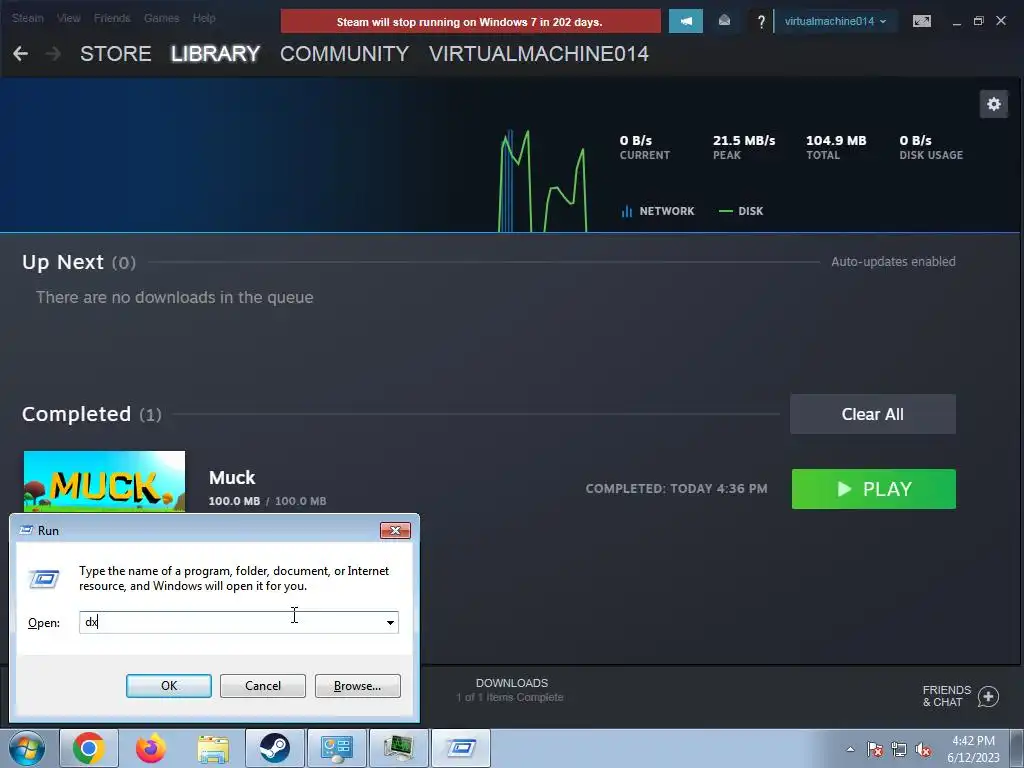Open download settings gear icon
This screenshot has width=1024, height=768.
[x=994, y=104]
